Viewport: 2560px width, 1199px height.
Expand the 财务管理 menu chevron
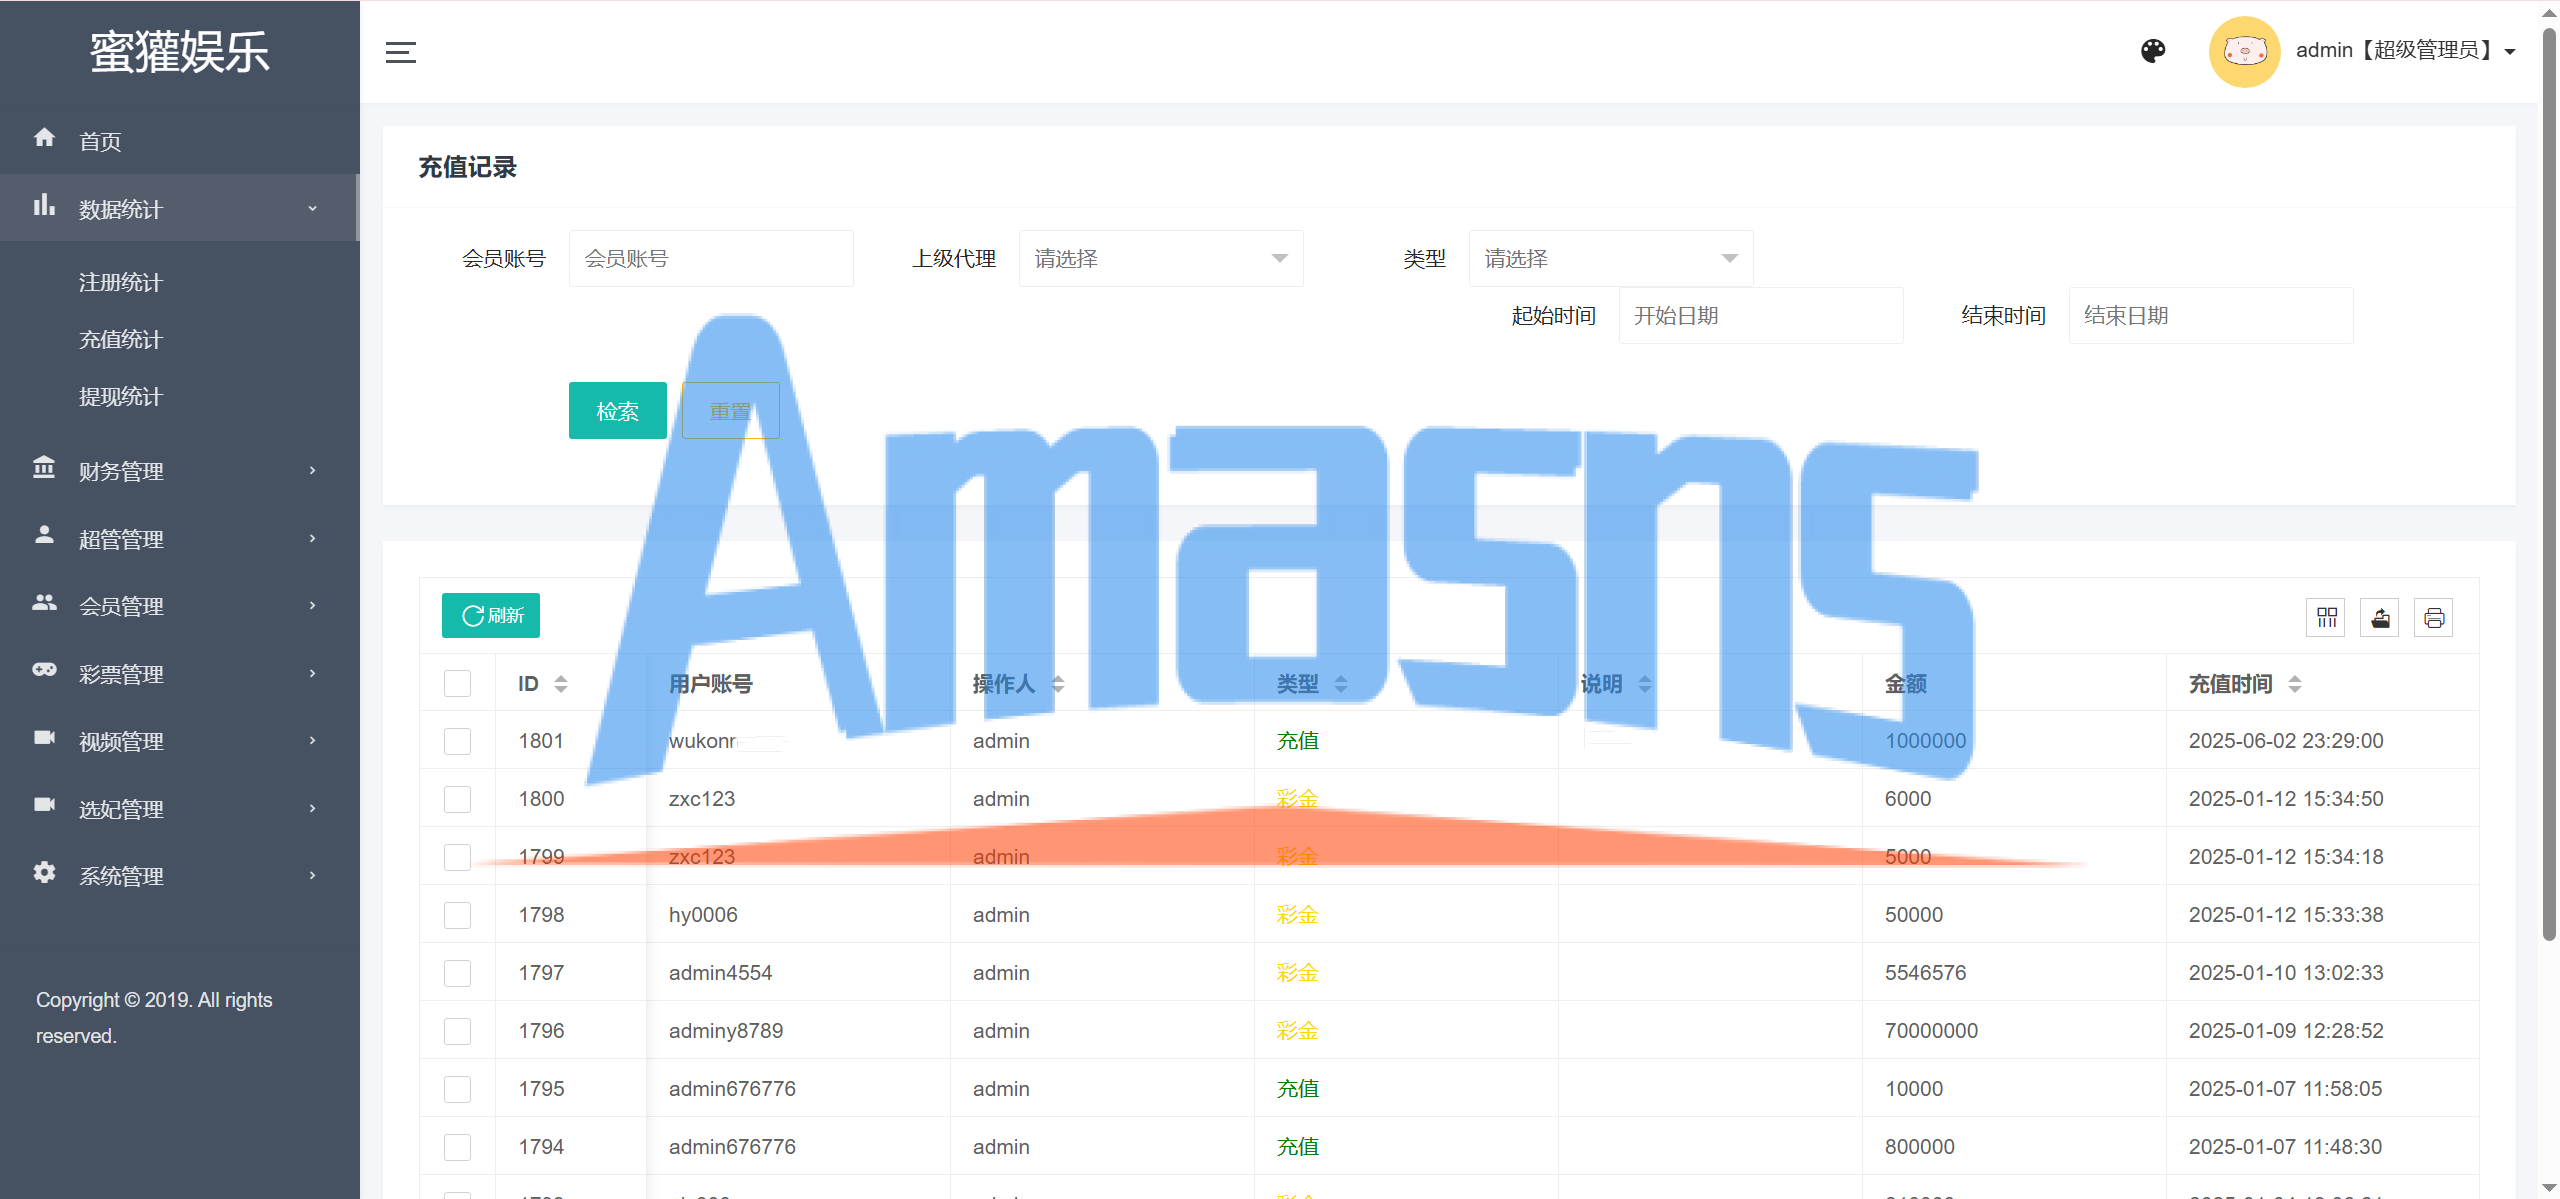pos(313,470)
